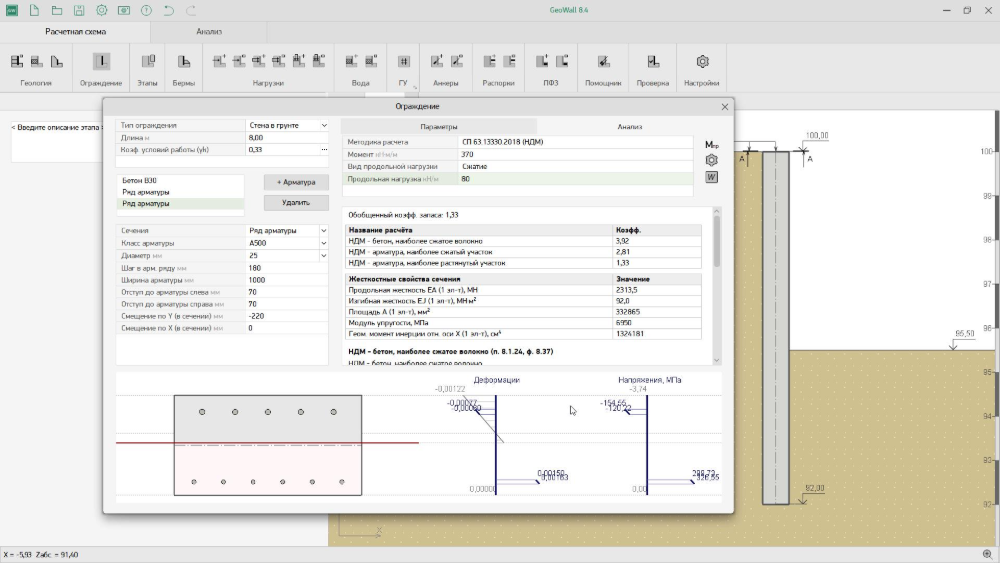This screenshot has width=1000, height=563.
Task: Open Настройки from the ribbon
Action: tap(703, 62)
